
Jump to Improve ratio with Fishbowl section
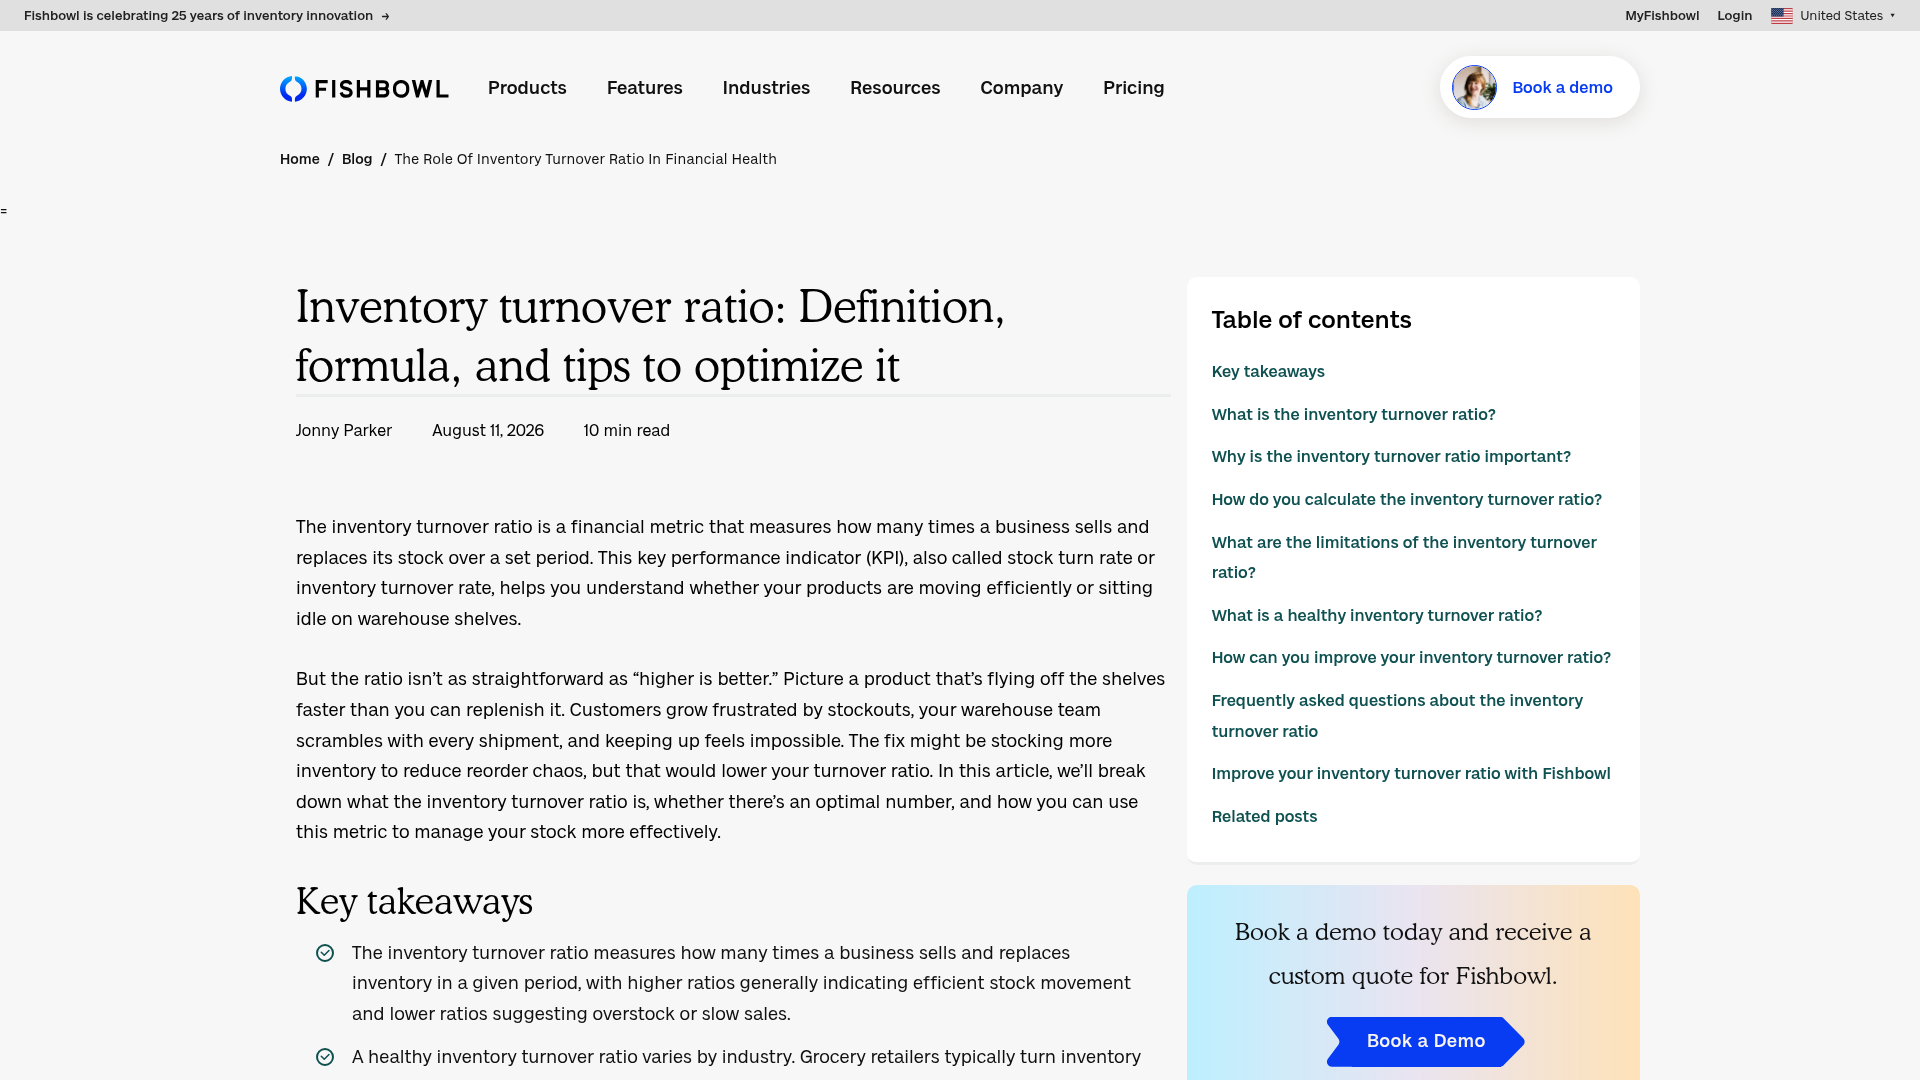click(x=1410, y=774)
